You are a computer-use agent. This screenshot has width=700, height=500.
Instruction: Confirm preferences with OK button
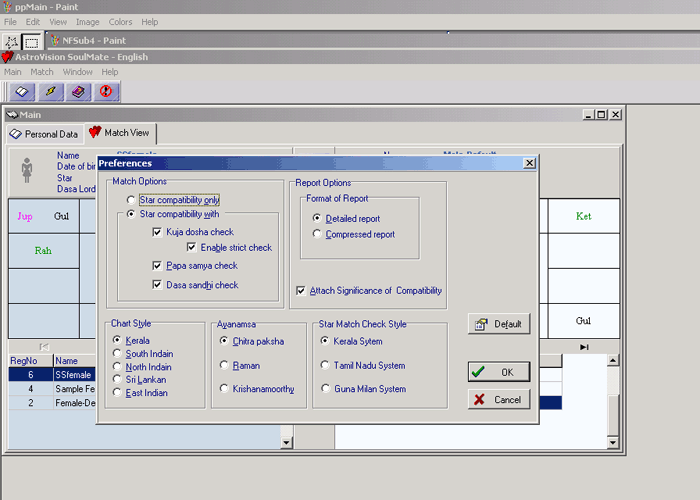point(499,372)
